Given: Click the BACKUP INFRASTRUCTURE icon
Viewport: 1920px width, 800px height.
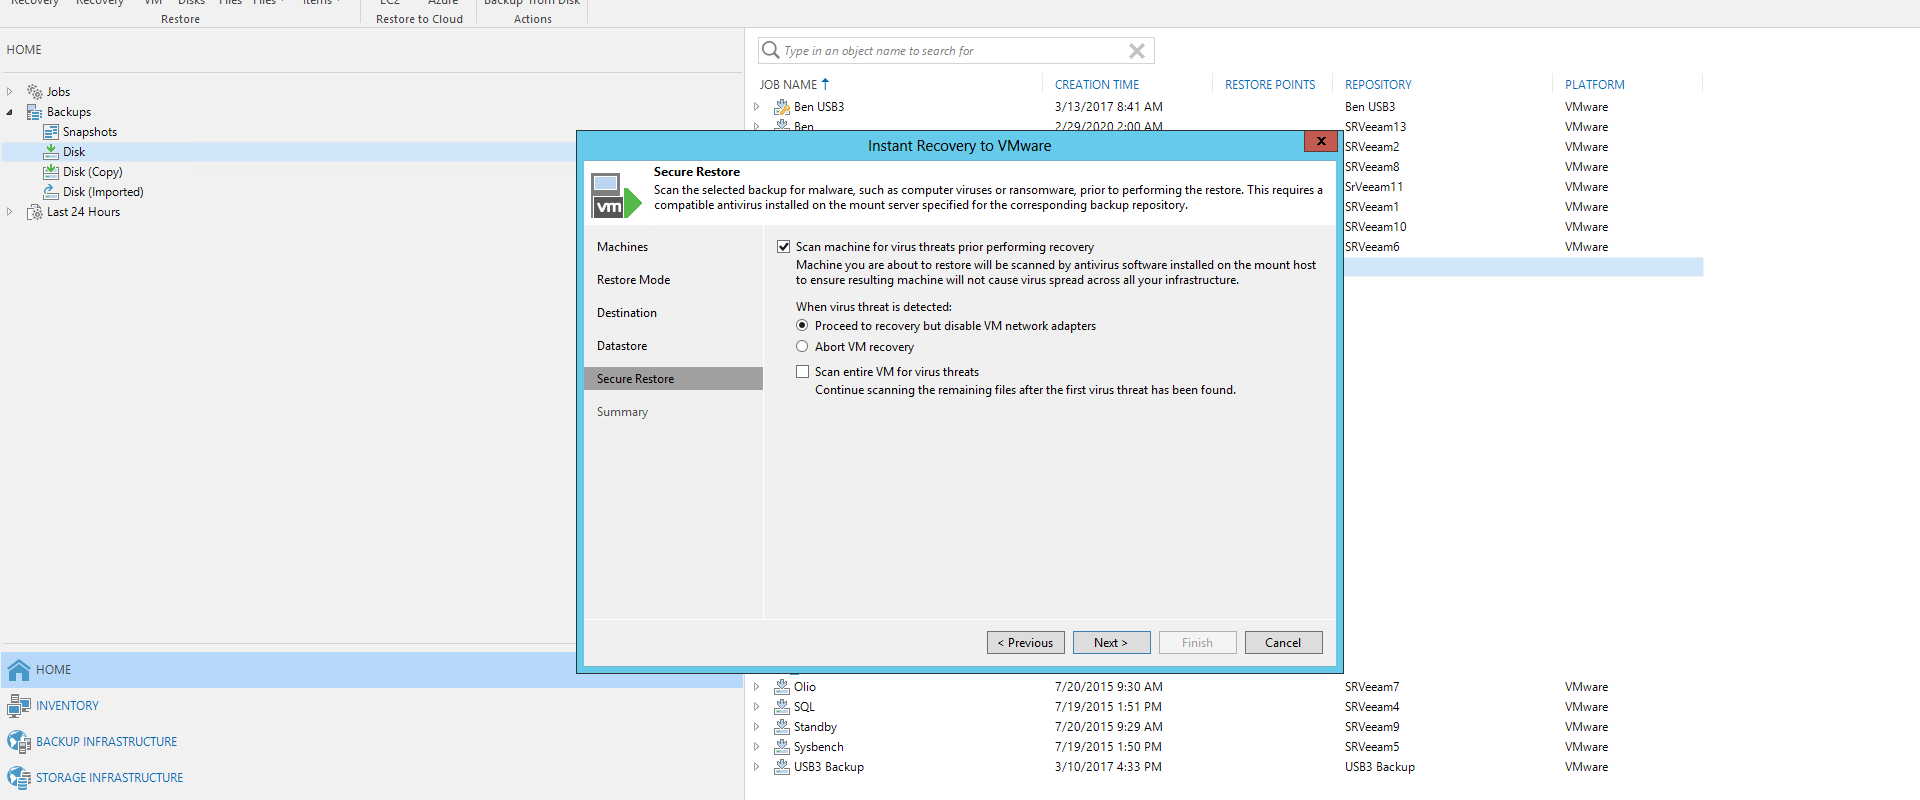Looking at the screenshot, I should pos(19,742).
